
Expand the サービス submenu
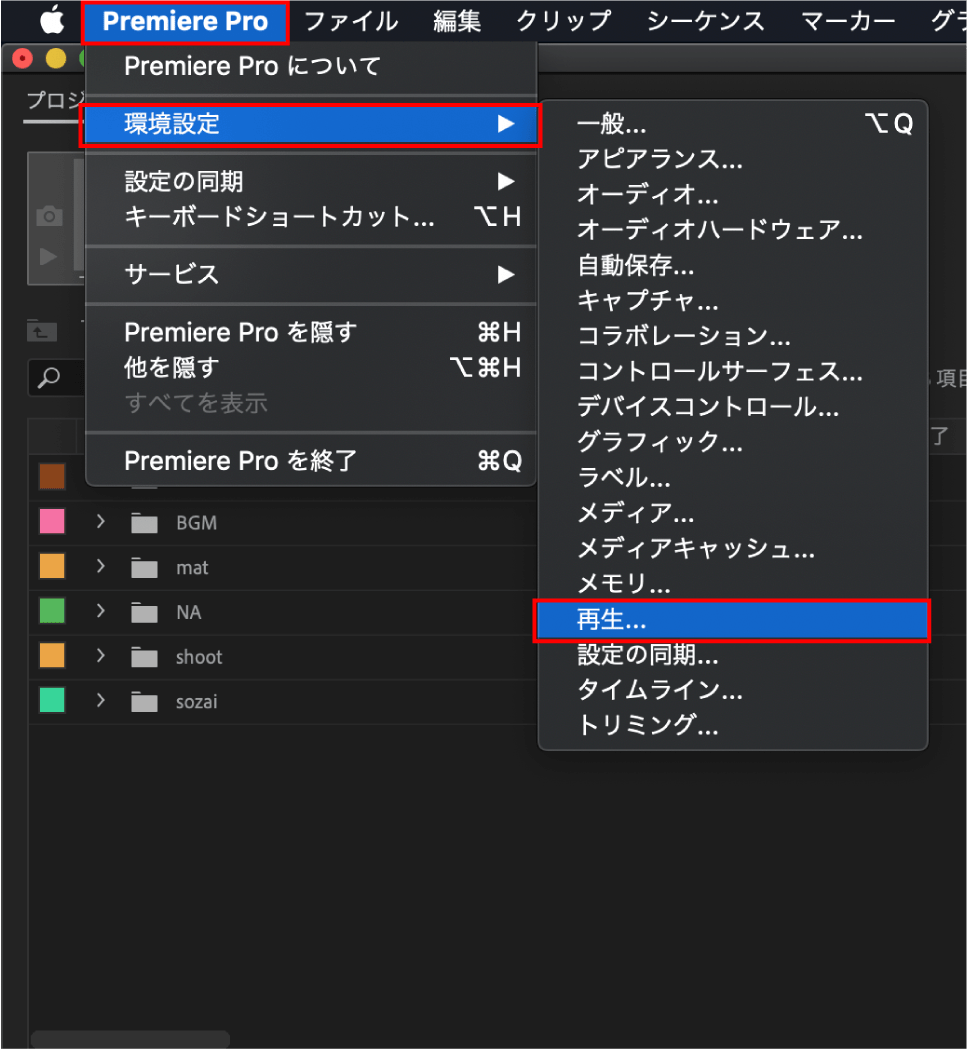click(311, 275)
